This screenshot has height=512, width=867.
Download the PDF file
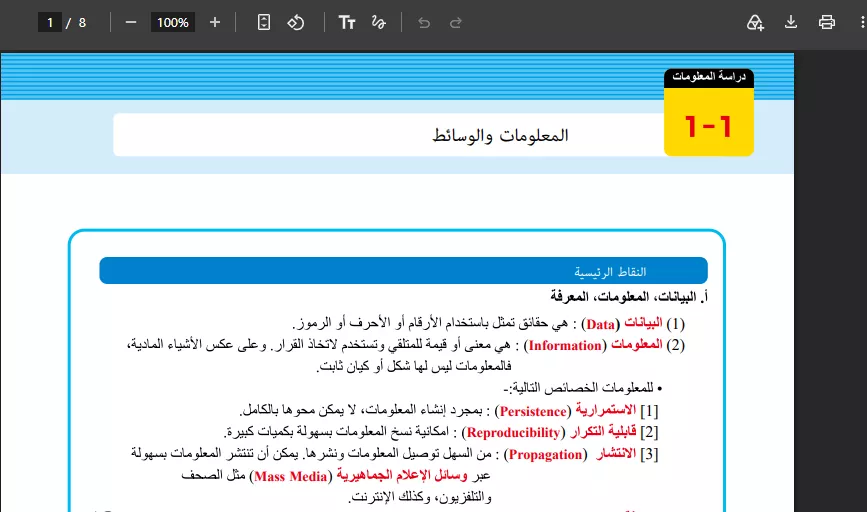point(791,23)
